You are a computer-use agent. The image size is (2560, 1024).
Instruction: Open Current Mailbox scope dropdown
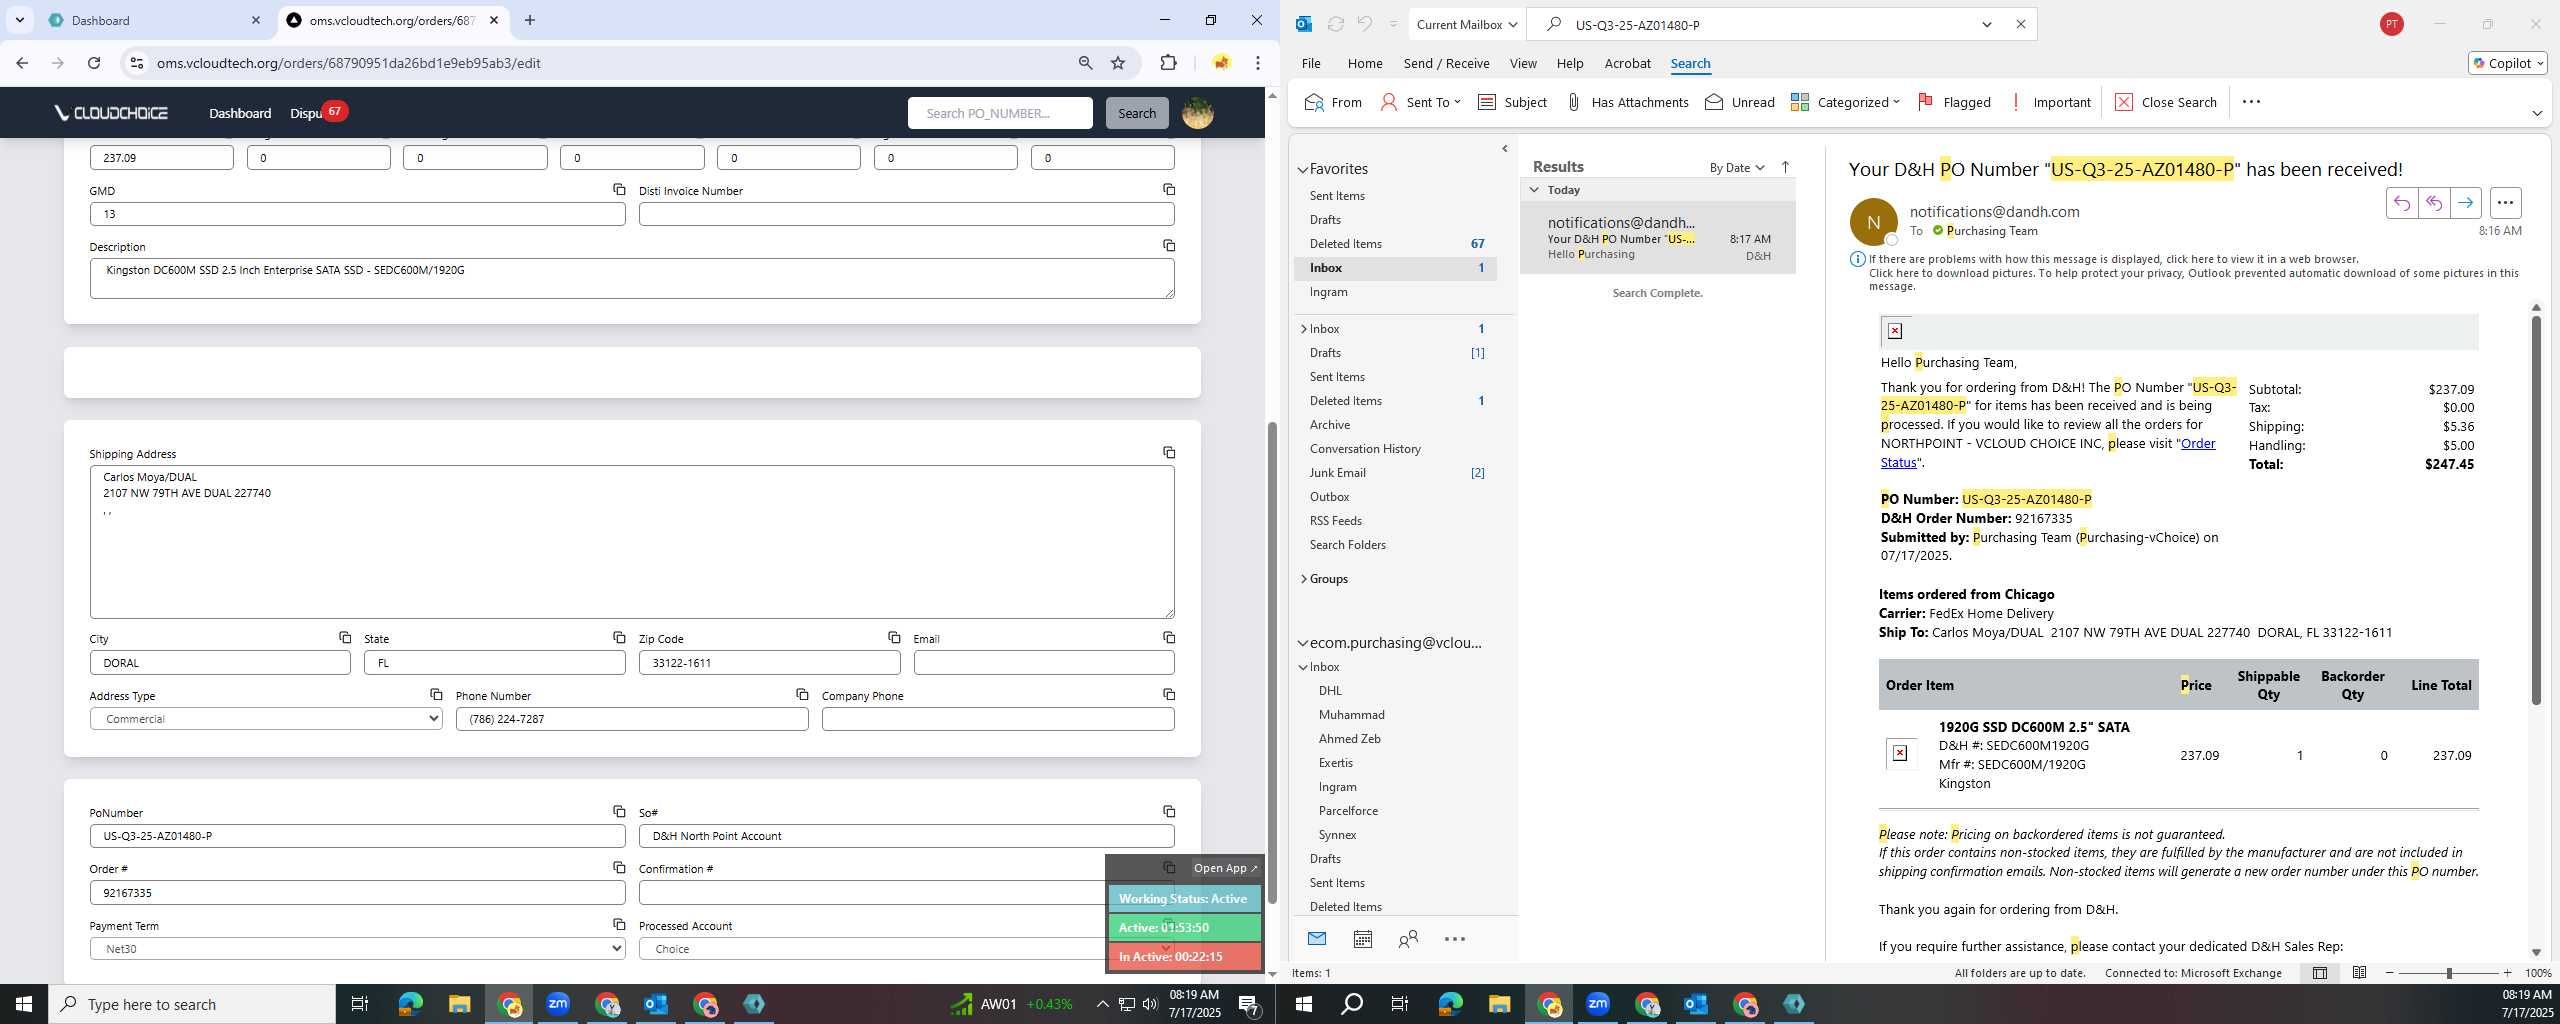click(x=1467, y=25)
